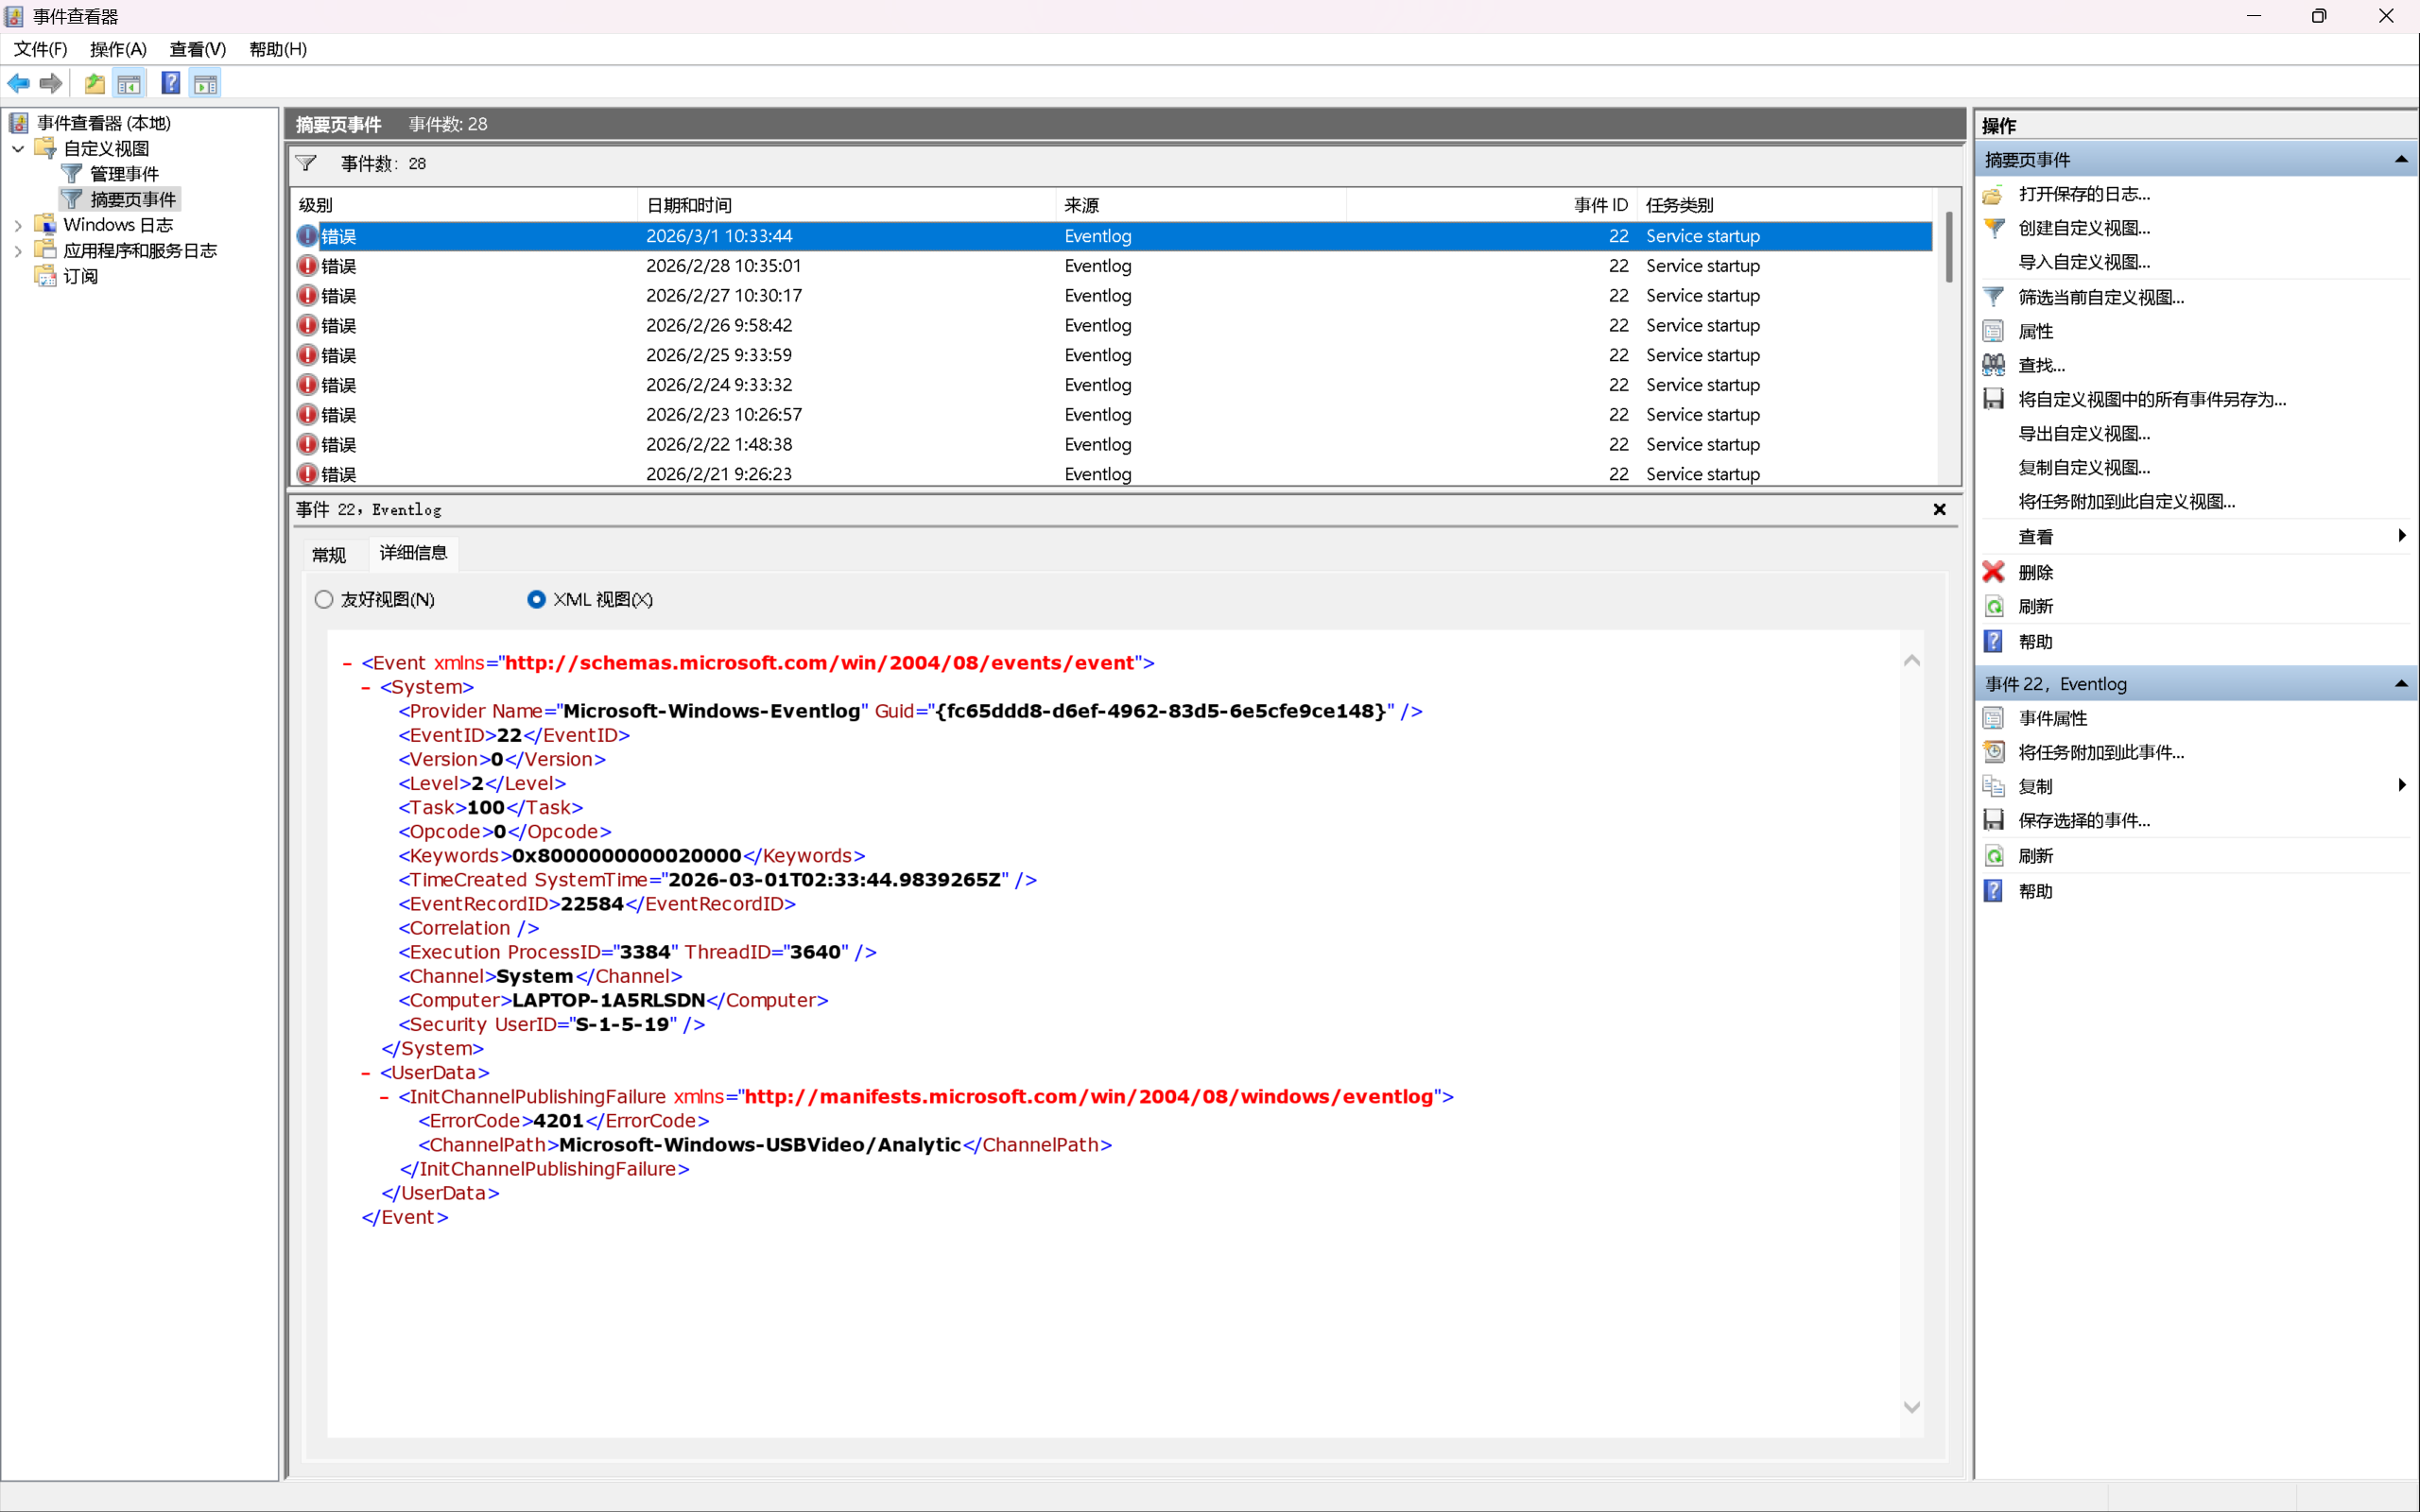Image resolution: width=2420 pixels, height=1512 pixels.
Task: Click the forward arrow toolbar icon
Action: 51,84
